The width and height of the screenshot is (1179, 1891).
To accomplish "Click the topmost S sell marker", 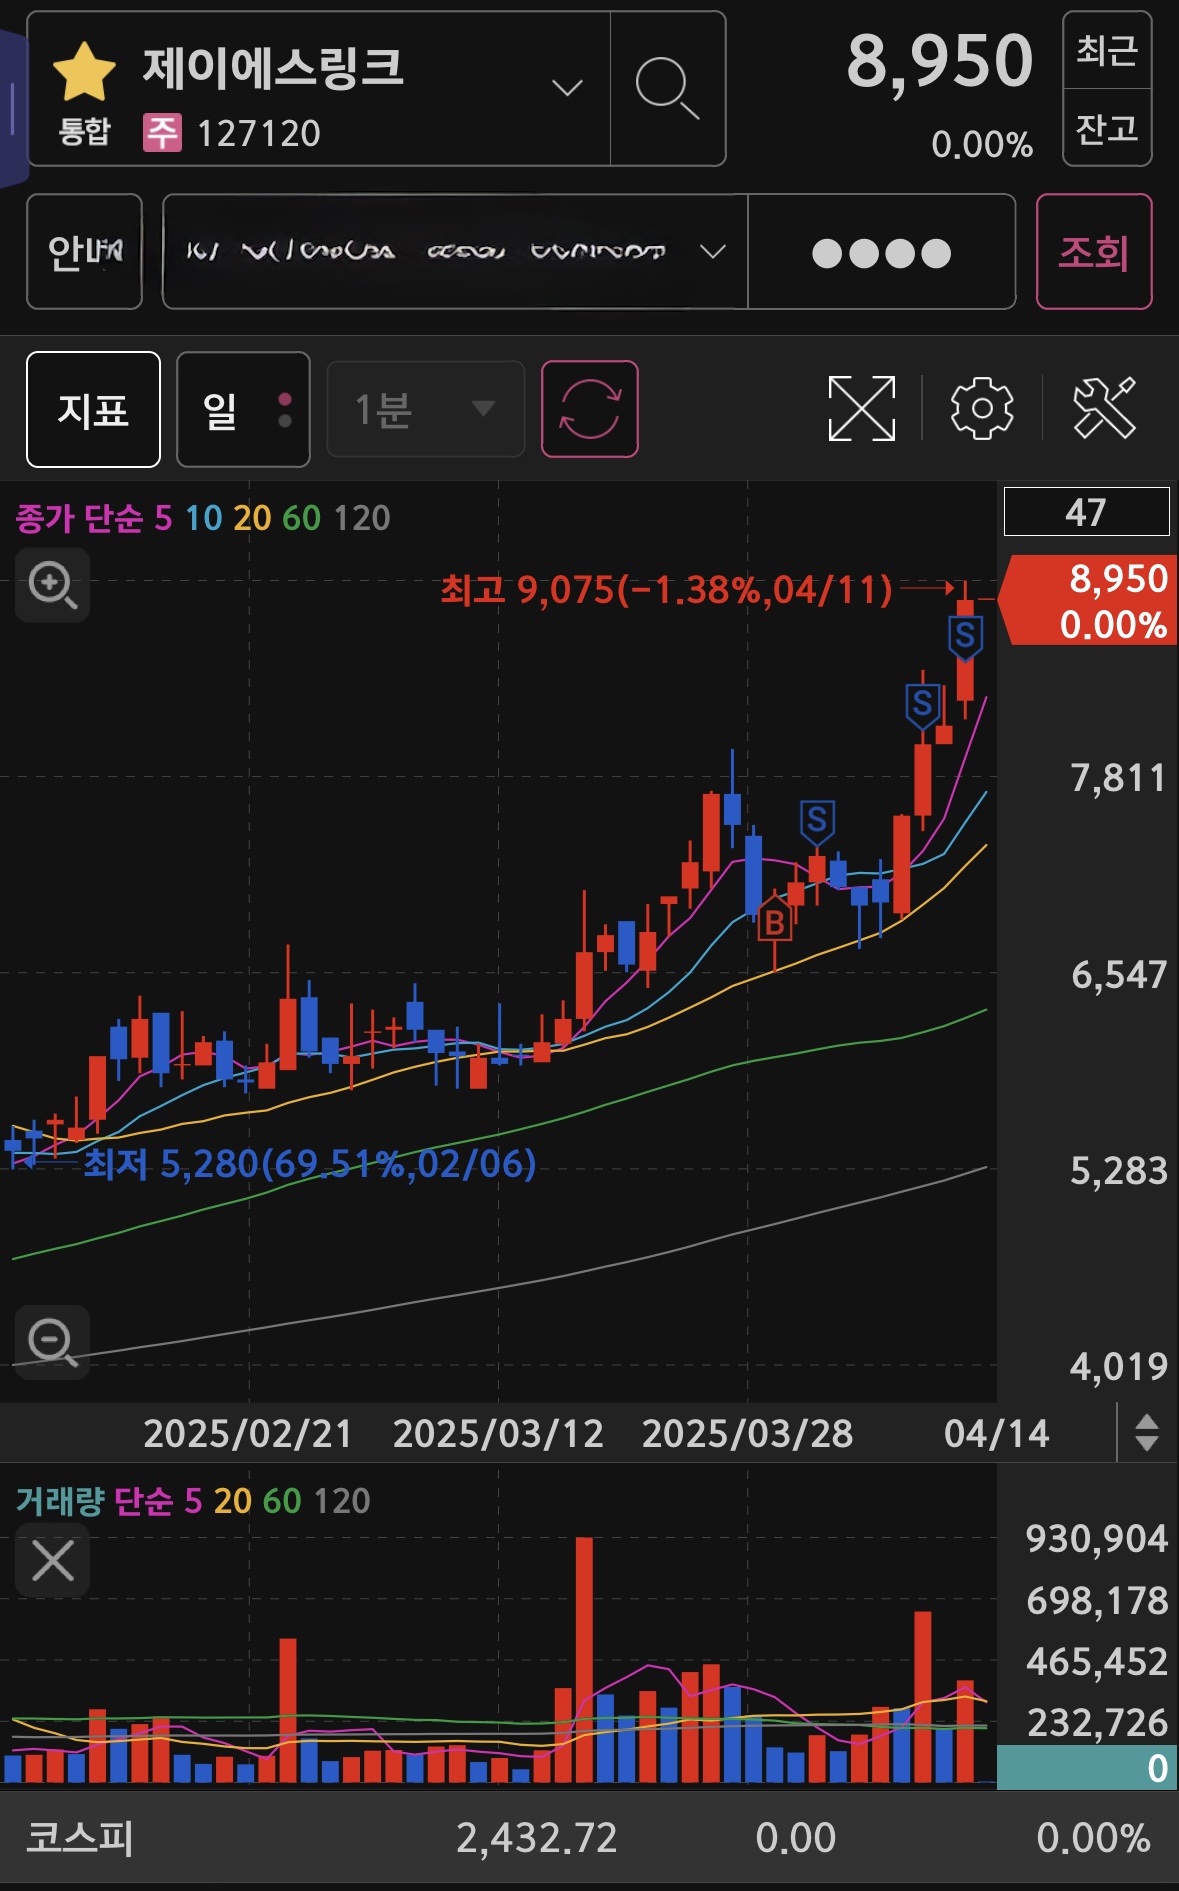I will click(x=965, y=637).
